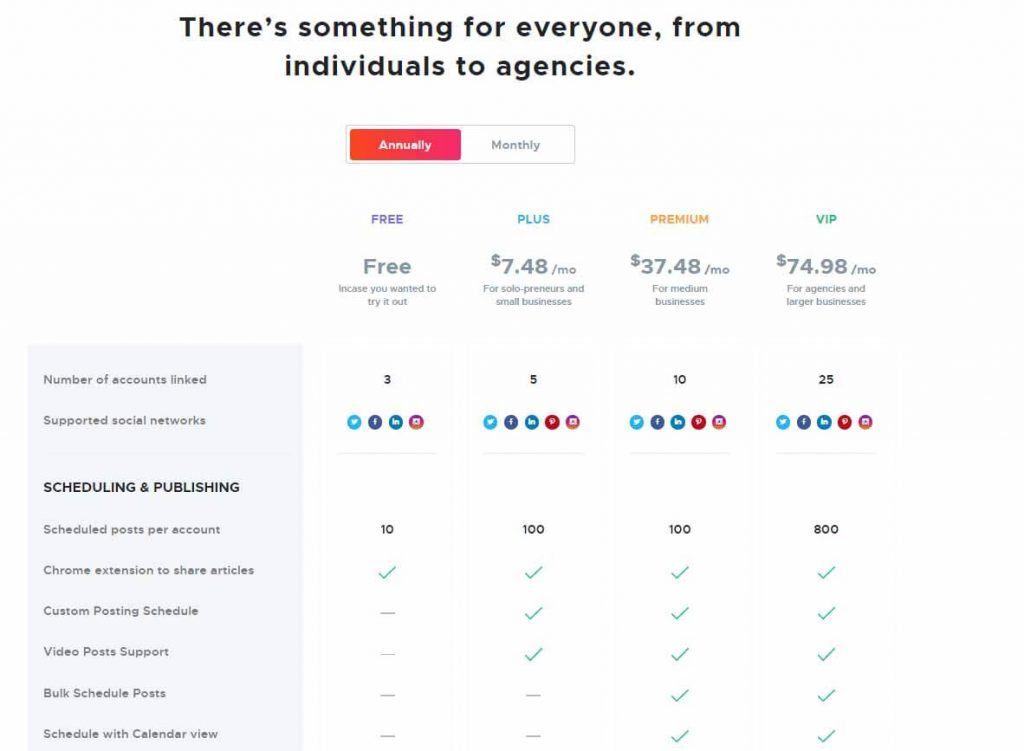Click the Bulk Schedule Posts checkmark under Premium

tap(680, 695)
